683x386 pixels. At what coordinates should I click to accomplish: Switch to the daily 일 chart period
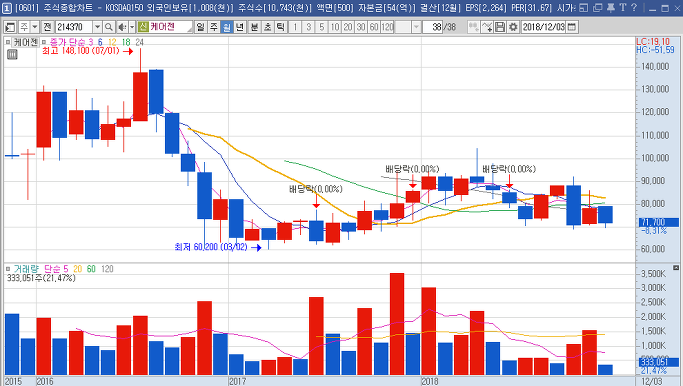pos(200,27)
